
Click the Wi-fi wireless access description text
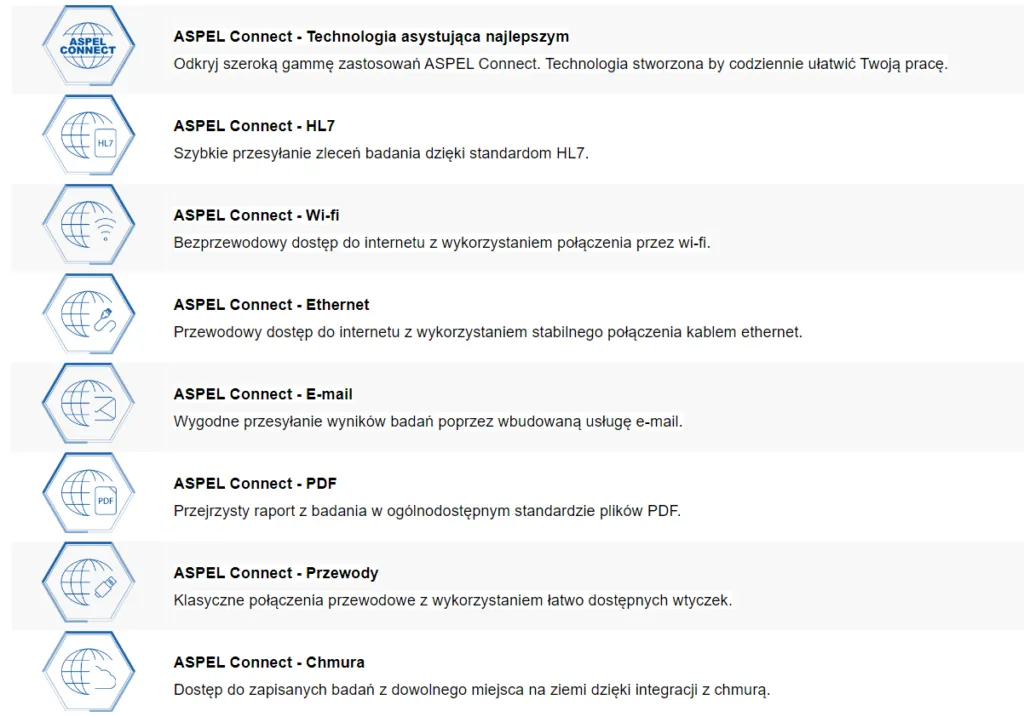click(441, 243)
